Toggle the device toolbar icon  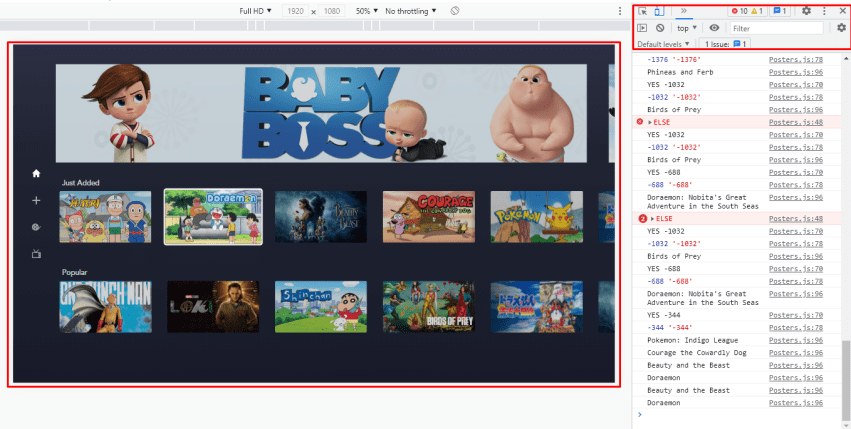click(x=659, y=11)
